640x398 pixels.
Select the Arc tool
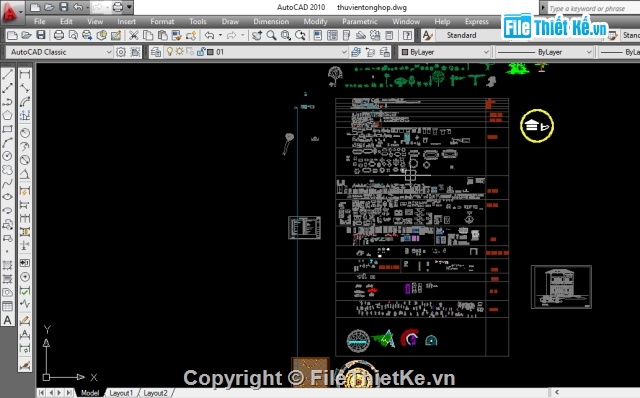tap(7, 142)
